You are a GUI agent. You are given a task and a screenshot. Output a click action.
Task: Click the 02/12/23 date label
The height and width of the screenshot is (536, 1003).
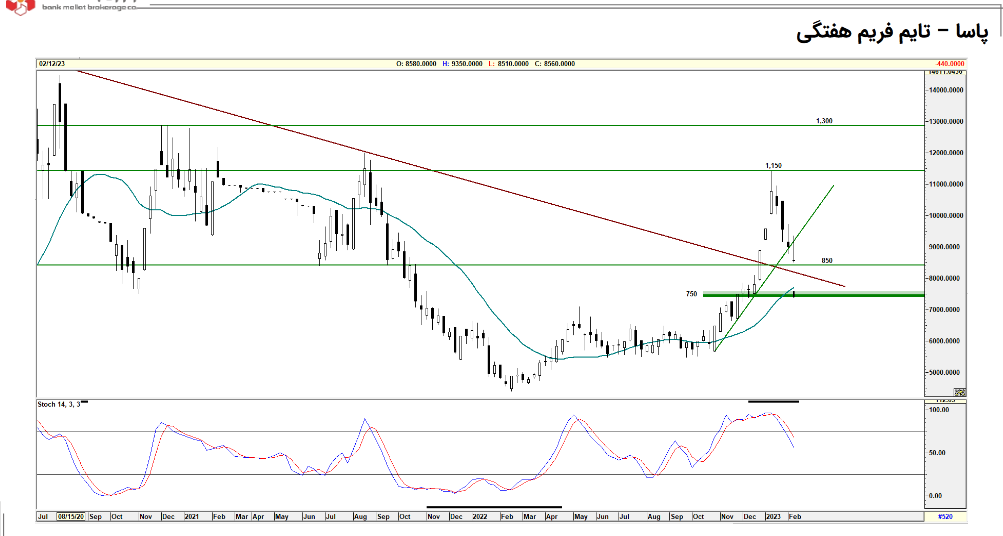pyautogui.click(x=53, y=63)
